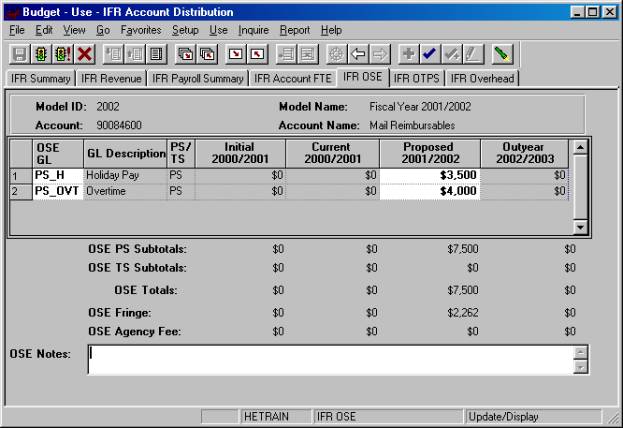
Task: Click the traffic light with exclamation icon
Action: [x=62, y=54]
